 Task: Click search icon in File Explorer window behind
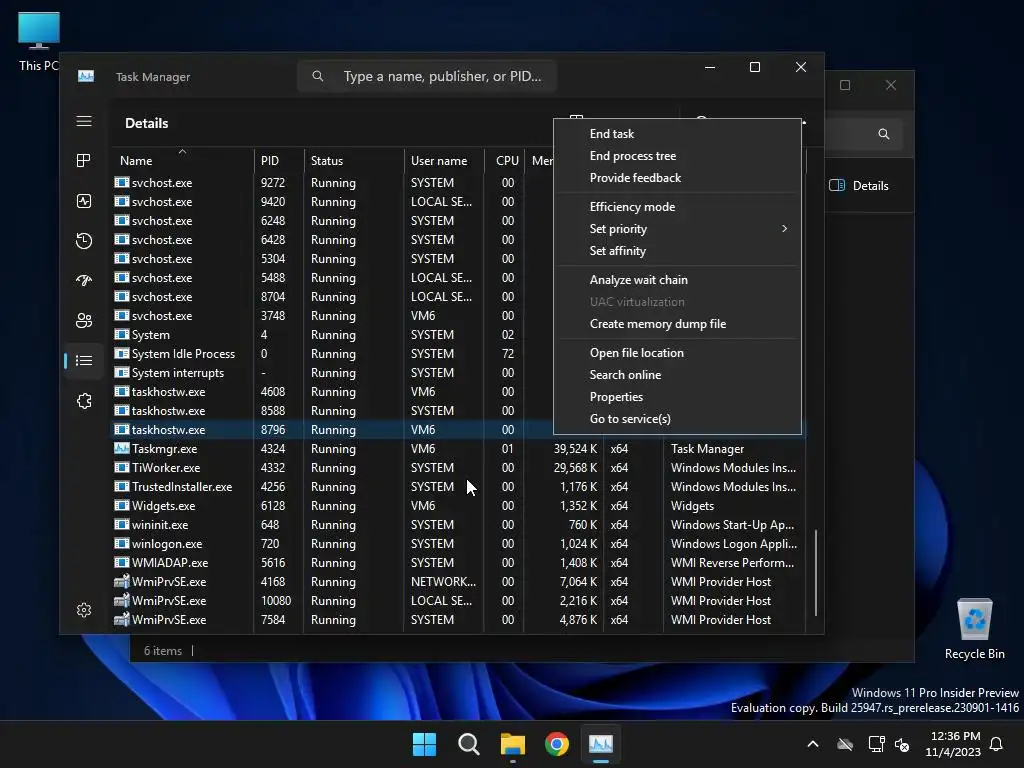[x=884, y=134]
